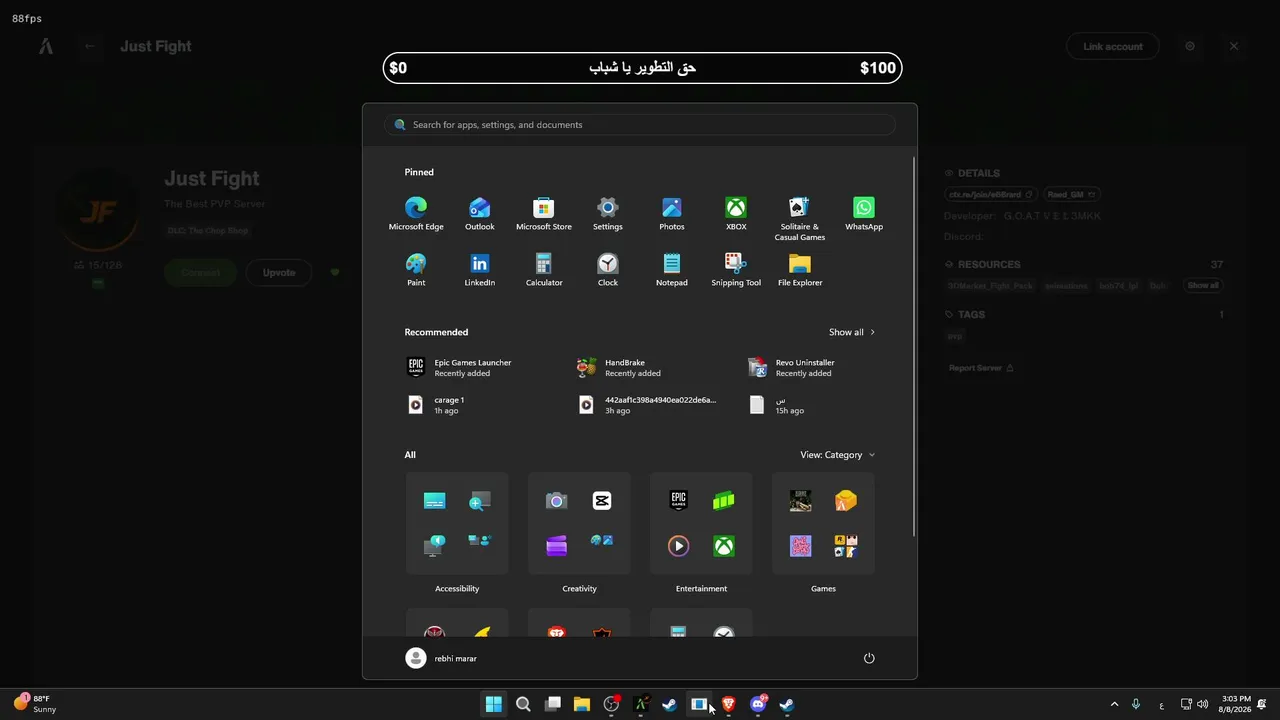Open the Start menu power options
Viewport: 1280px width, 720px height.
coord(869,658)
